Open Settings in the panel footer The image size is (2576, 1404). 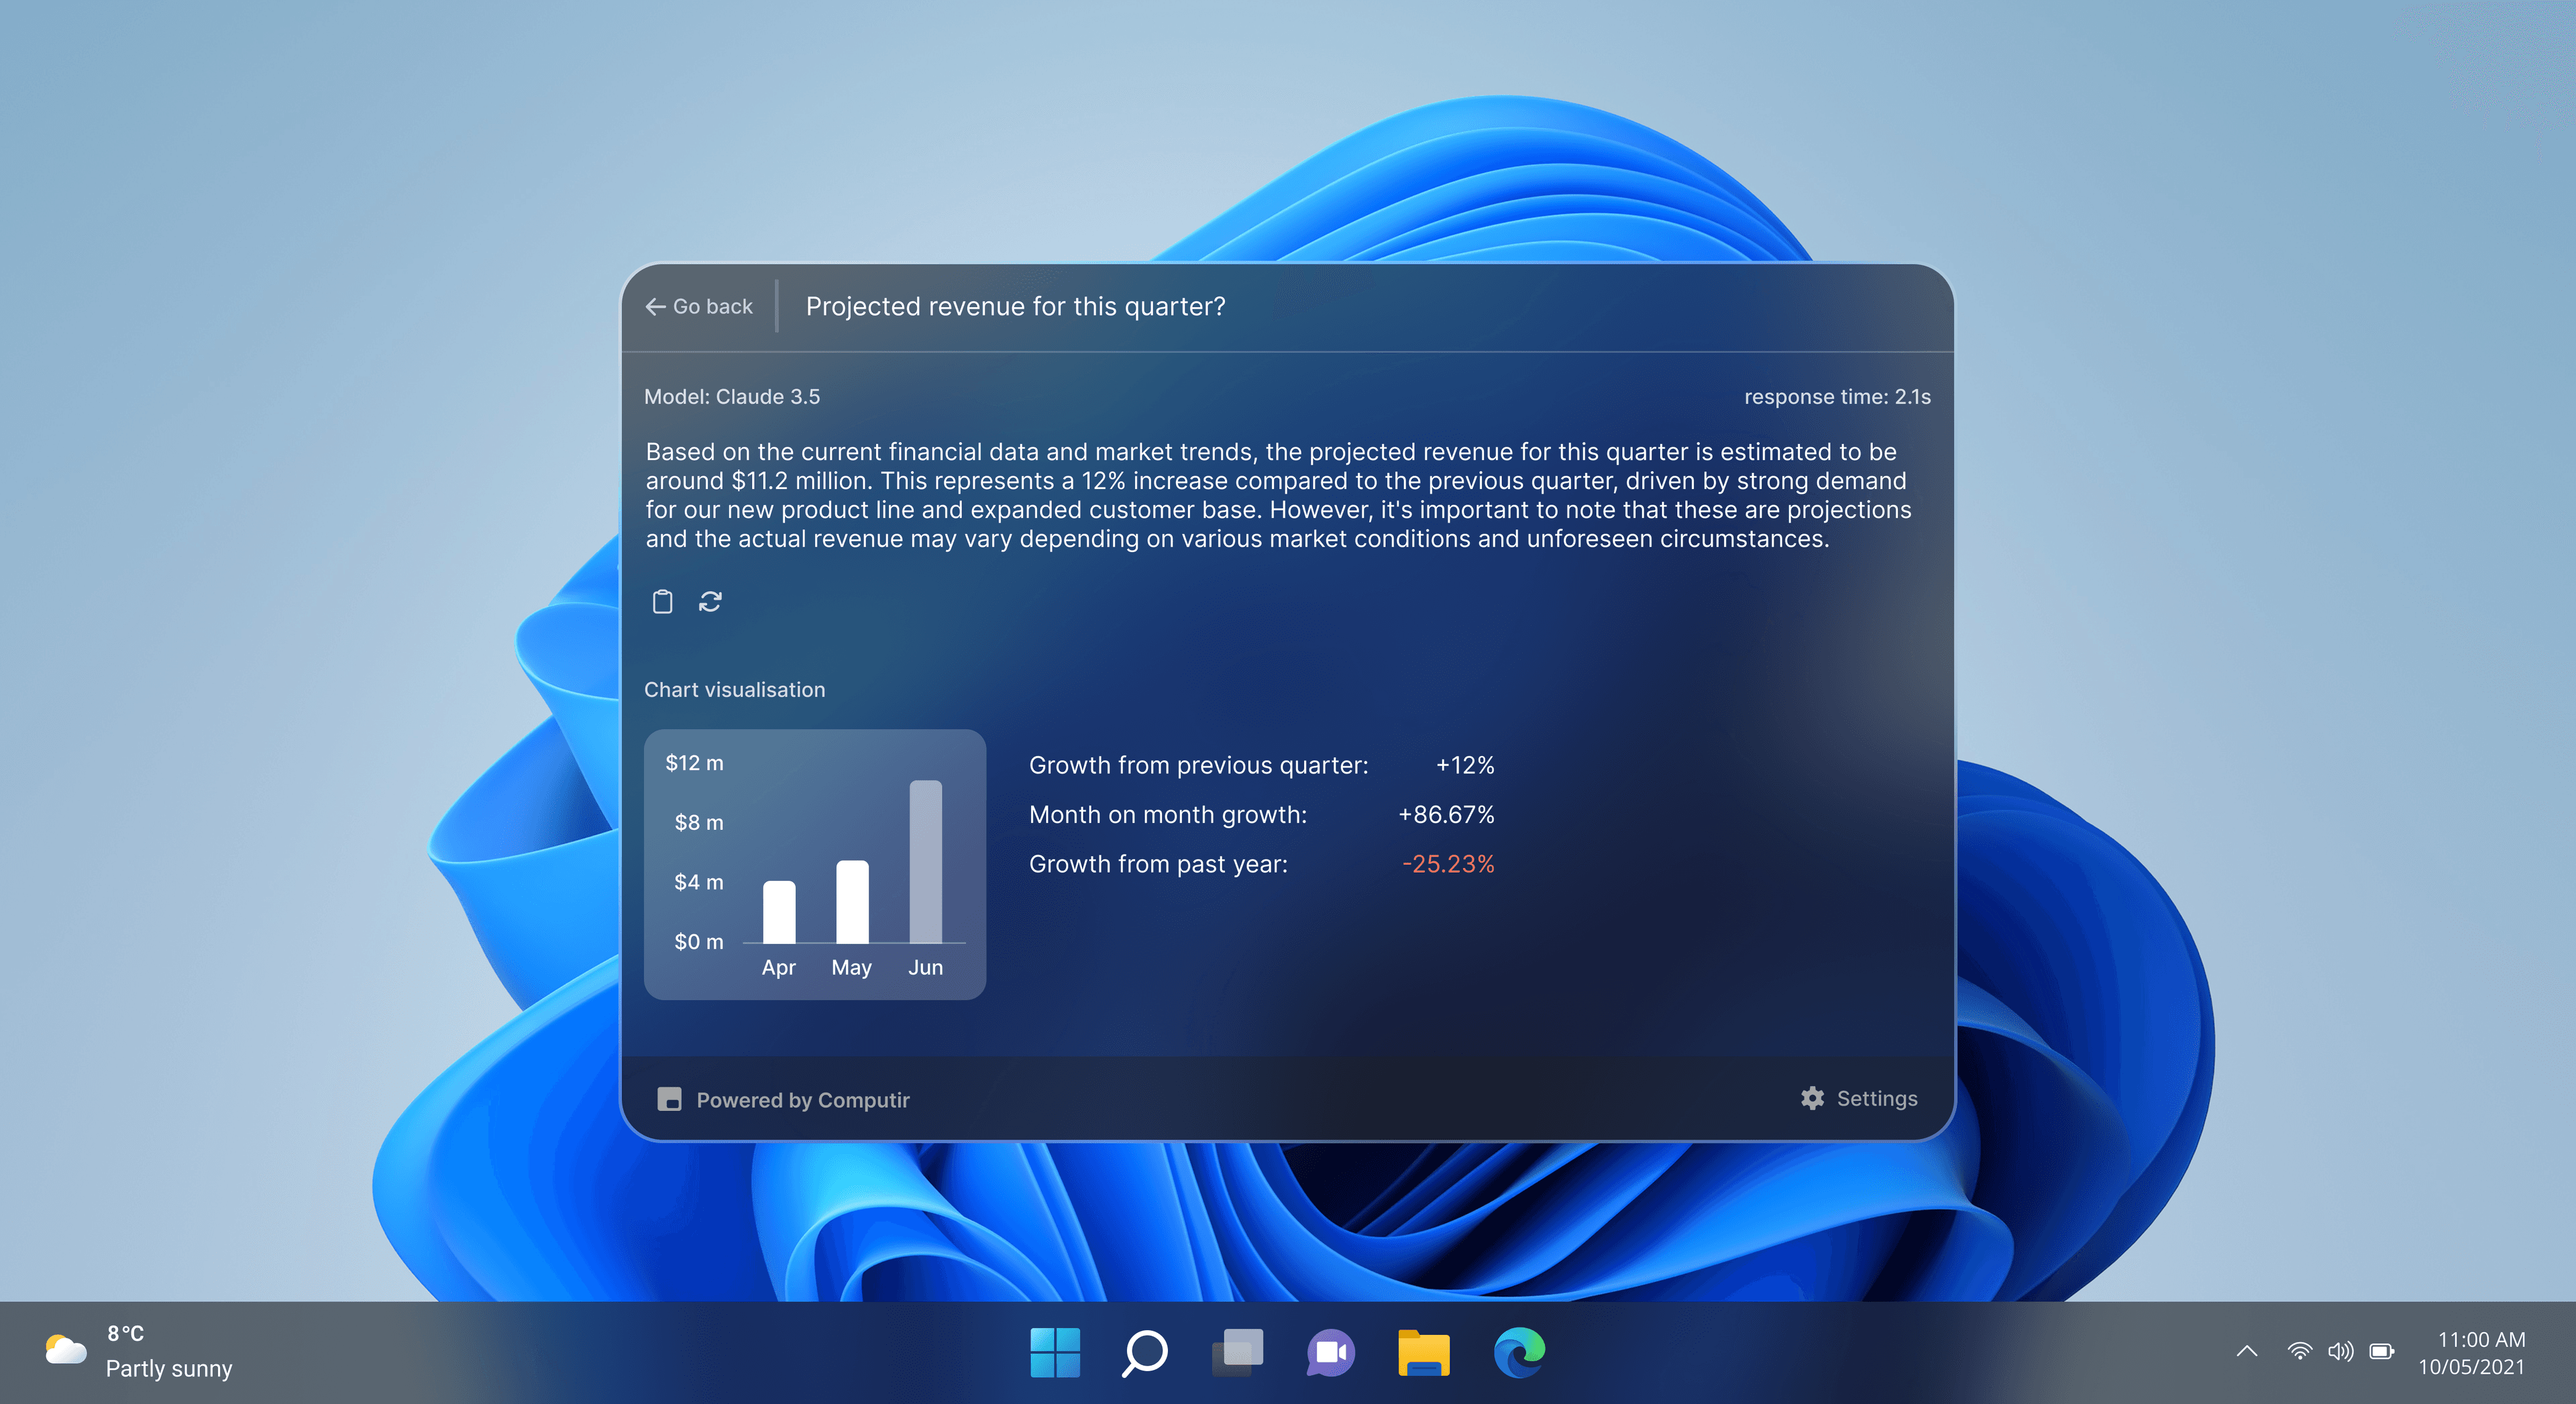pos(1875,1098)
